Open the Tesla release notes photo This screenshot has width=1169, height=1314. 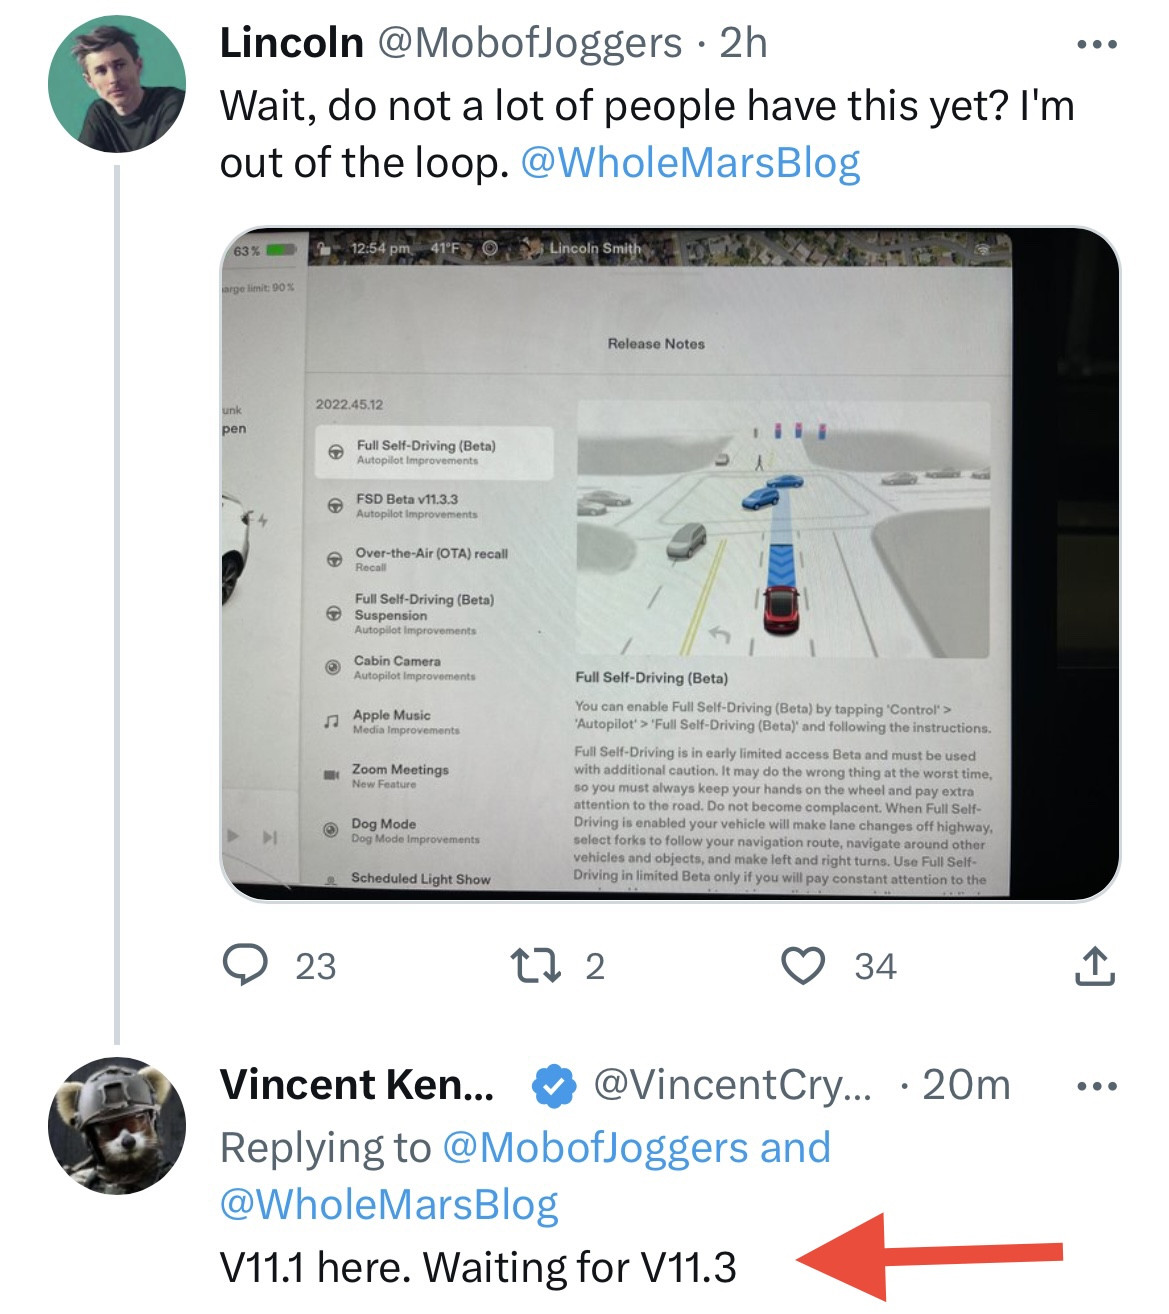pos(669,563)
